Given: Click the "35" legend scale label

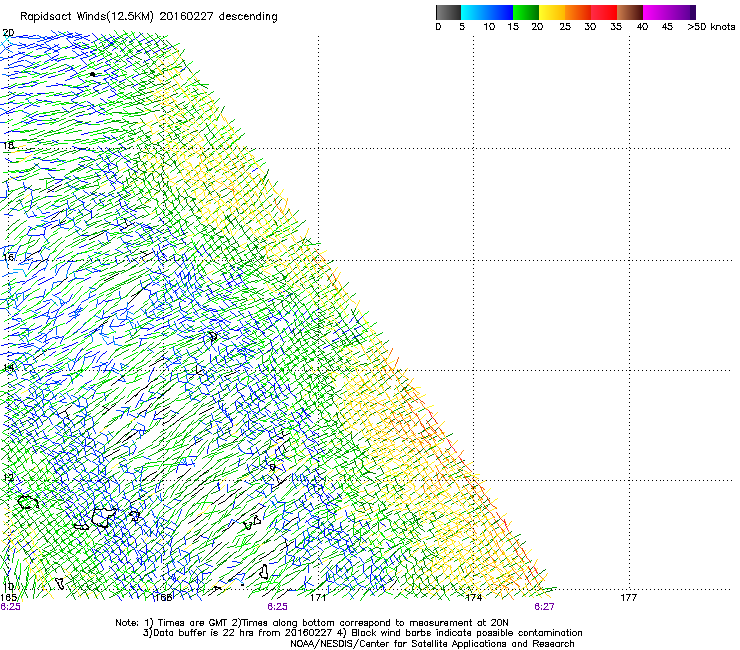Looking at the screenshot, I should click(x=616, y=27).
